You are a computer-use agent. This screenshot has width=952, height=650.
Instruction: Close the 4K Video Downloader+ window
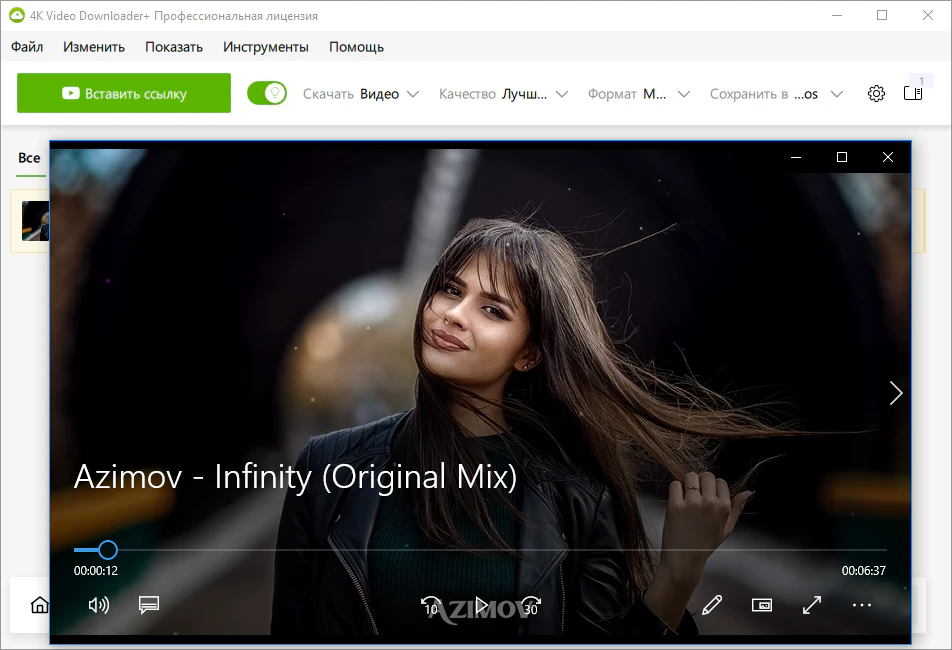(928, 15)
